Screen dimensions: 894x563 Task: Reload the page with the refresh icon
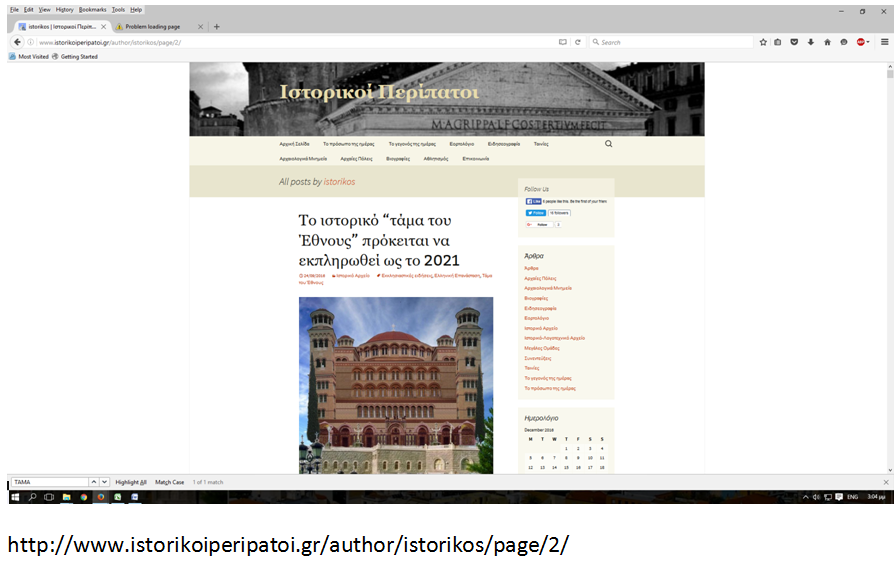click(x=577, y=42)
